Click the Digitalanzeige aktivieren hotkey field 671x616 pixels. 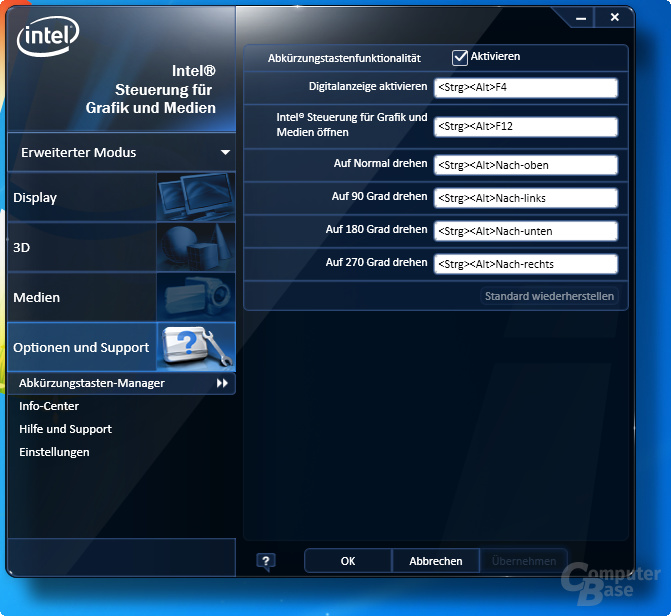[526, 88]
